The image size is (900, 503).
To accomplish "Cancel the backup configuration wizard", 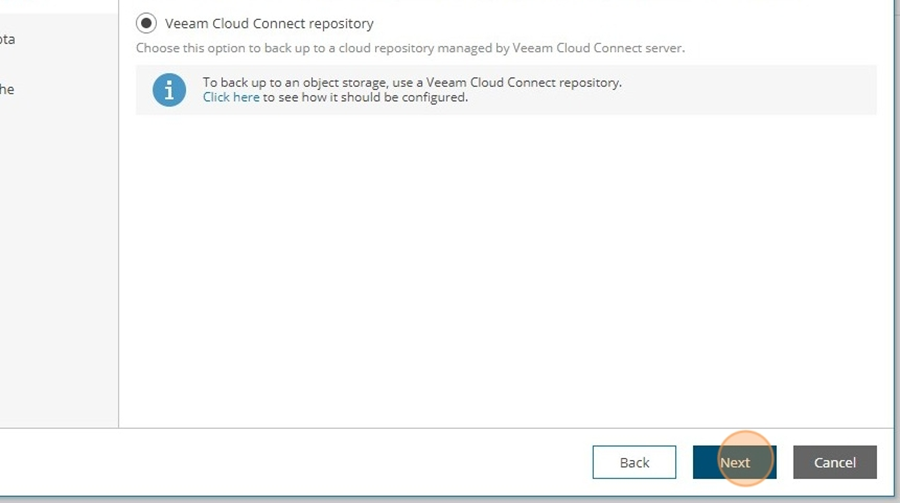I will coord(835,462).
